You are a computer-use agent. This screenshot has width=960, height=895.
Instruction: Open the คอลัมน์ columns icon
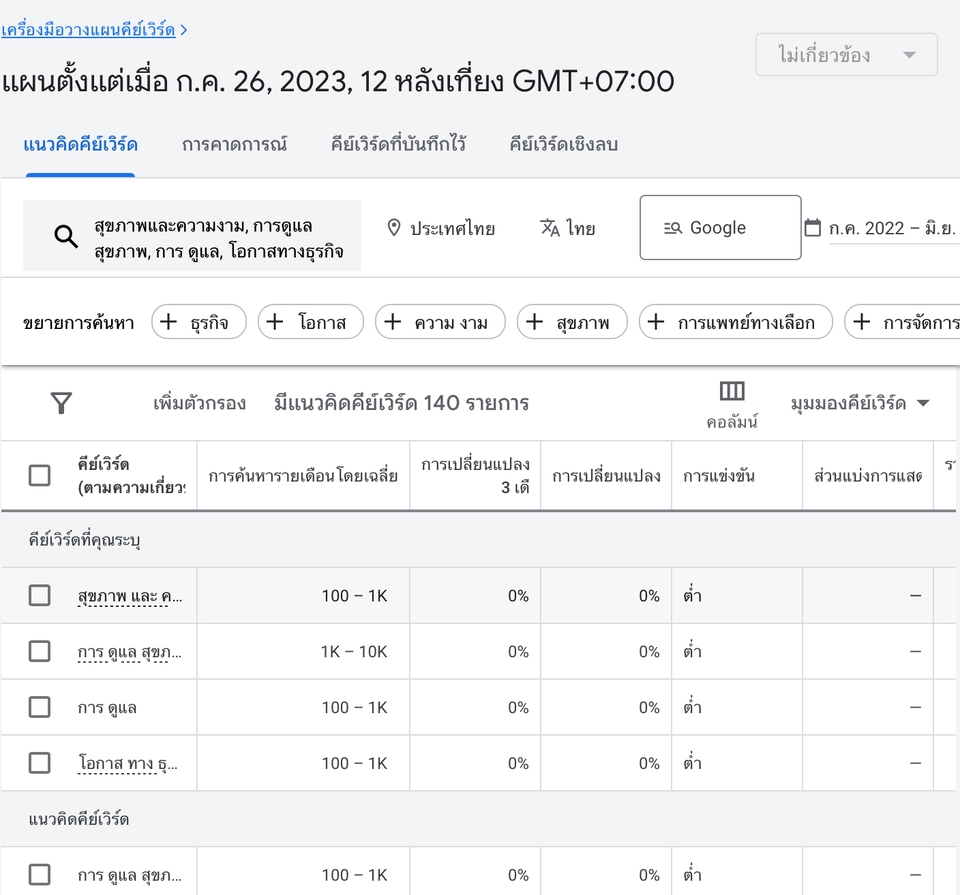click(733, 391)
